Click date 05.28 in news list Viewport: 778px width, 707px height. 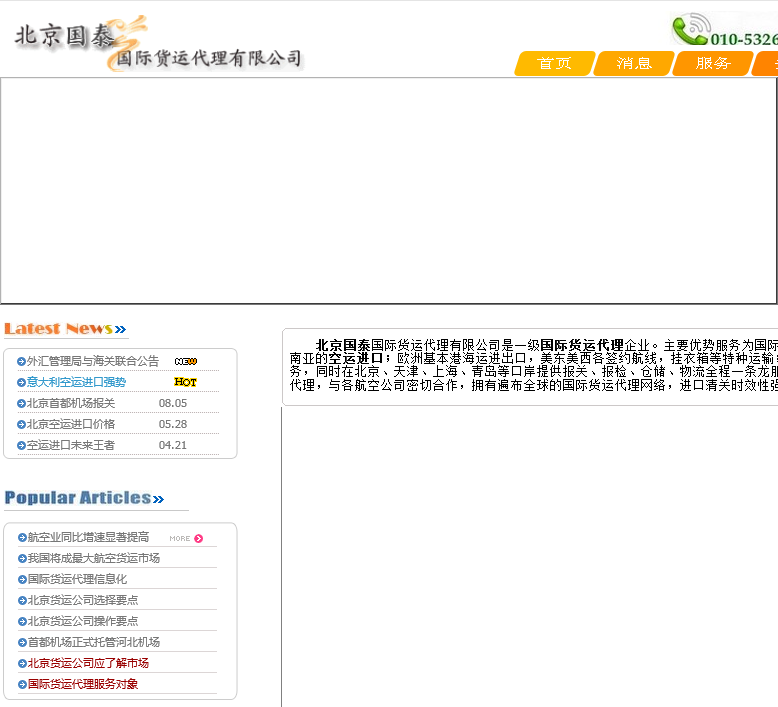pyautogui.click(x=173, y=424)
